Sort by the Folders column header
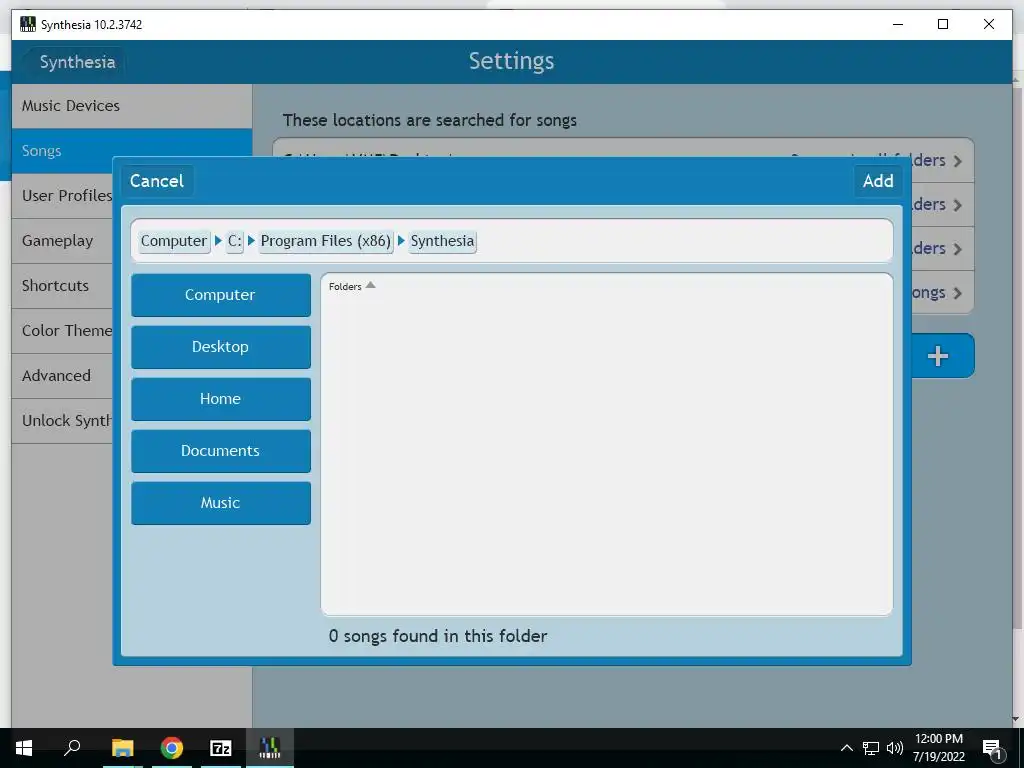Viewport: 1024px width, 768px height. pyautogui.click(x=352, y=286)
